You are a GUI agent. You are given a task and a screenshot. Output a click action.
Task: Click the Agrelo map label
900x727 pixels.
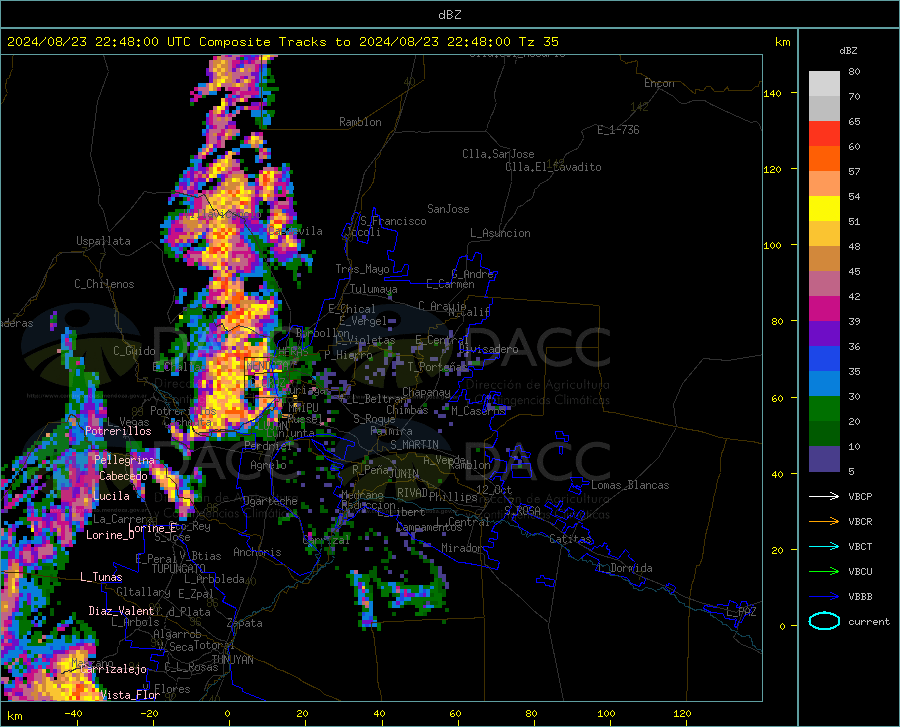click(x=268, y=465)
